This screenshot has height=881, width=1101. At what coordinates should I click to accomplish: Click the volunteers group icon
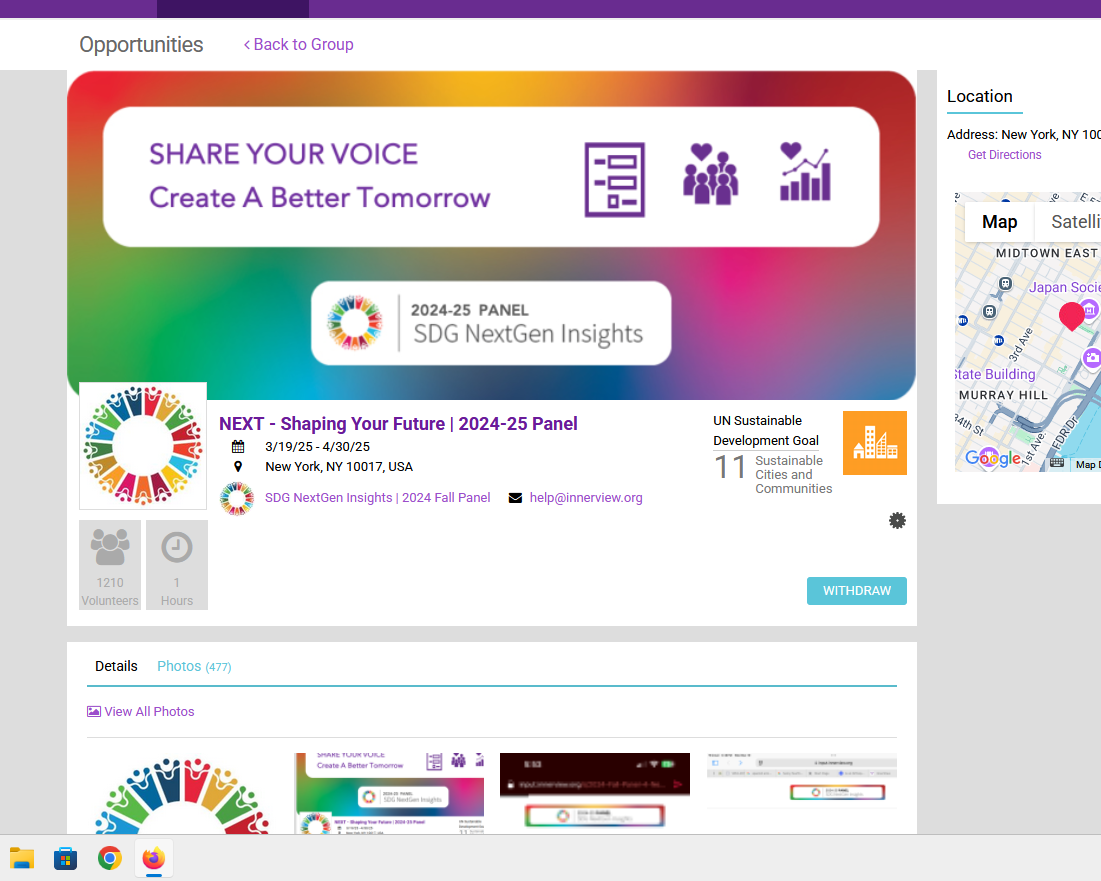pos(110,548)
